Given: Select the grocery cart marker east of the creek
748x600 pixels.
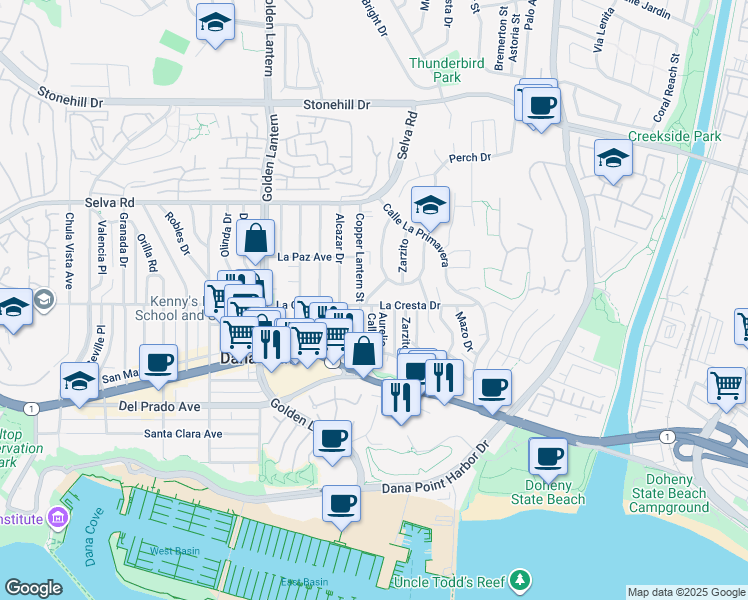Looking at the screenshot, I should pos(727,387).
